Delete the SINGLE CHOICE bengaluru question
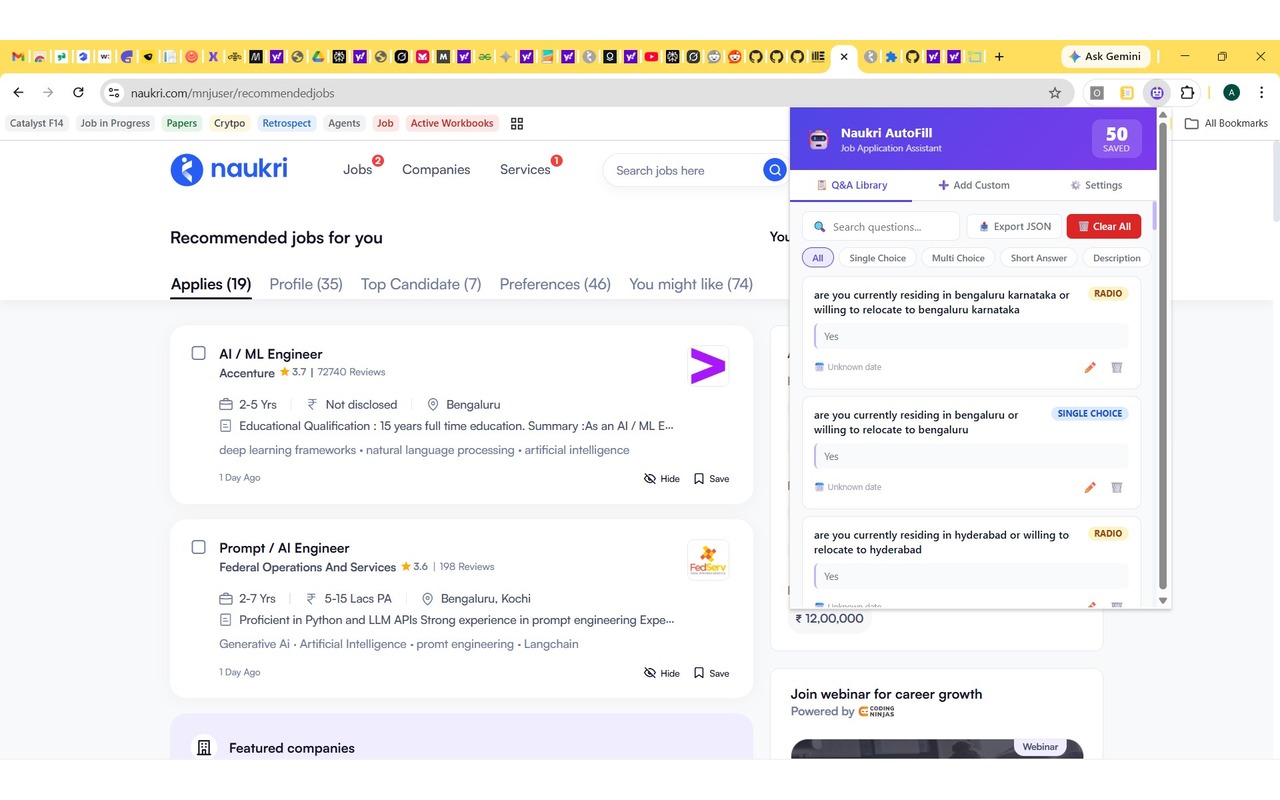 [x=1117, y=487]
